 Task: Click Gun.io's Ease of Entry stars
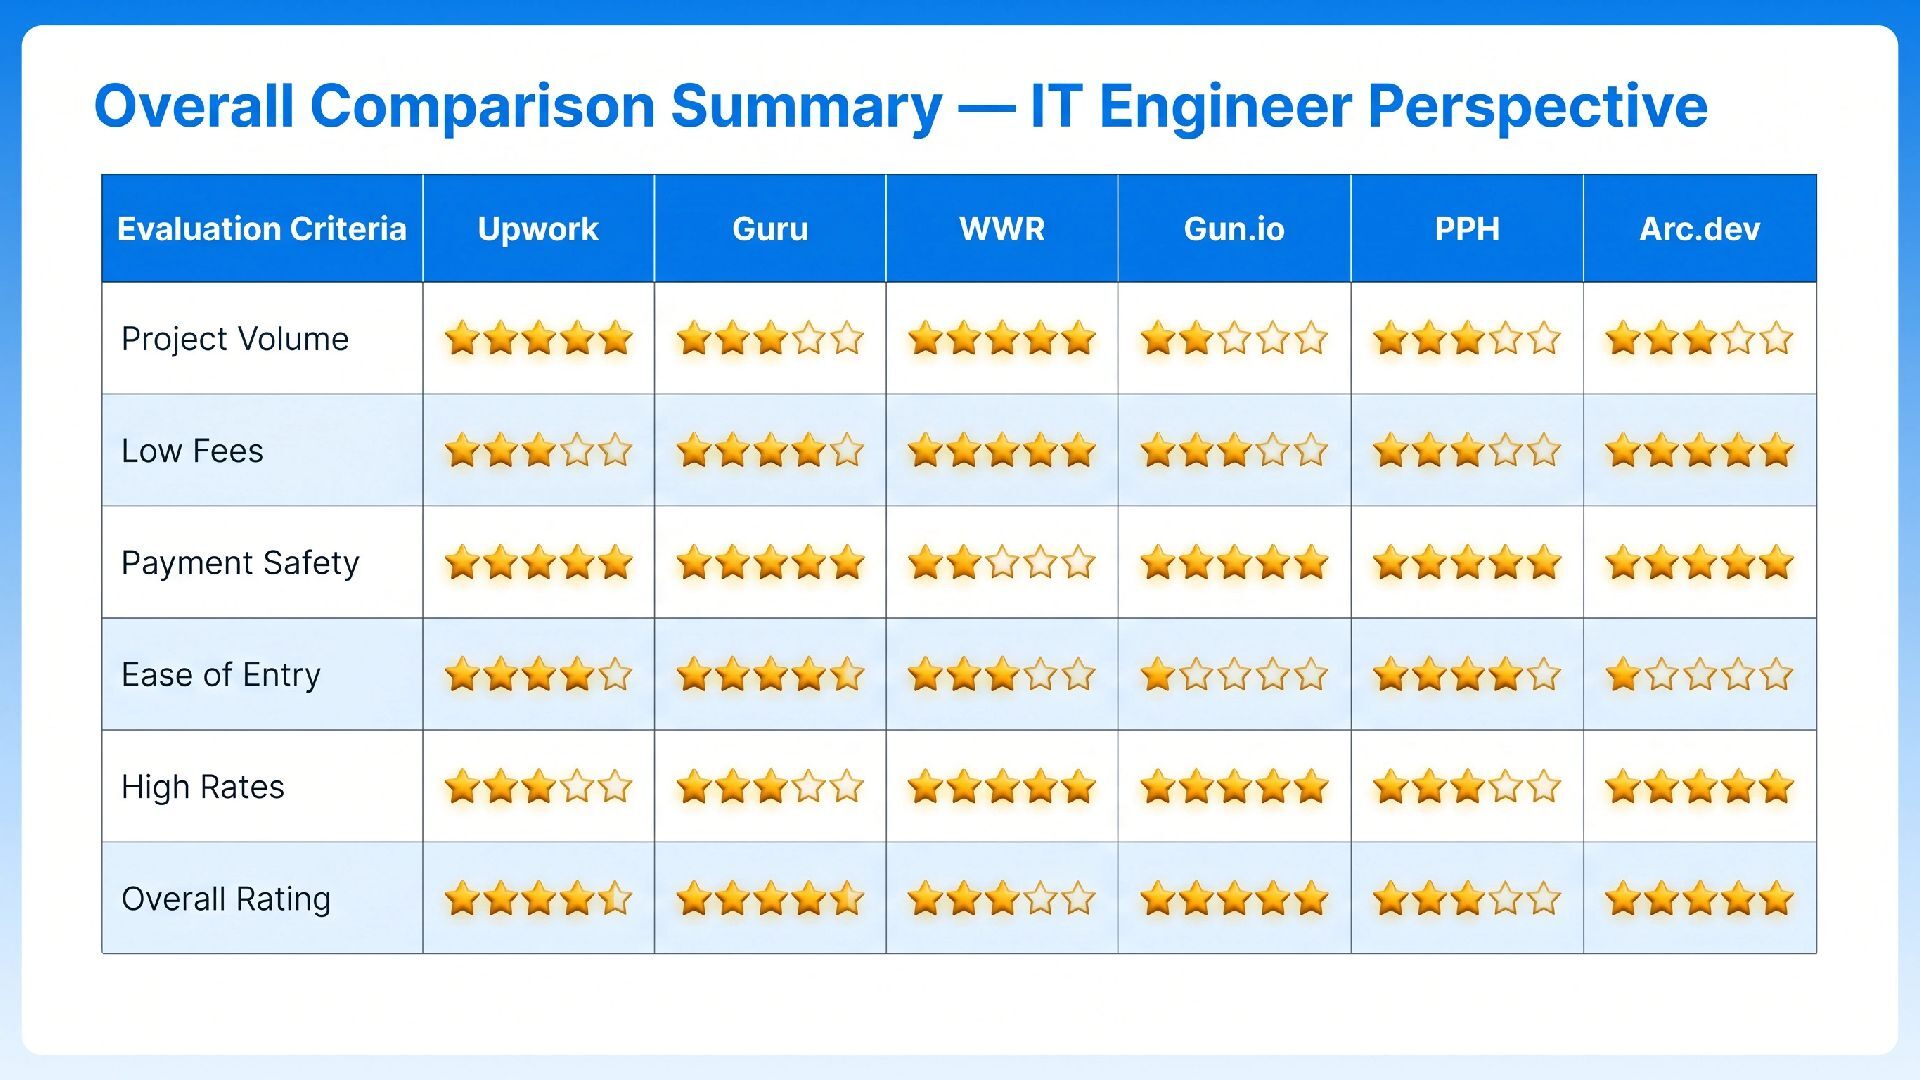point(1234,674)
